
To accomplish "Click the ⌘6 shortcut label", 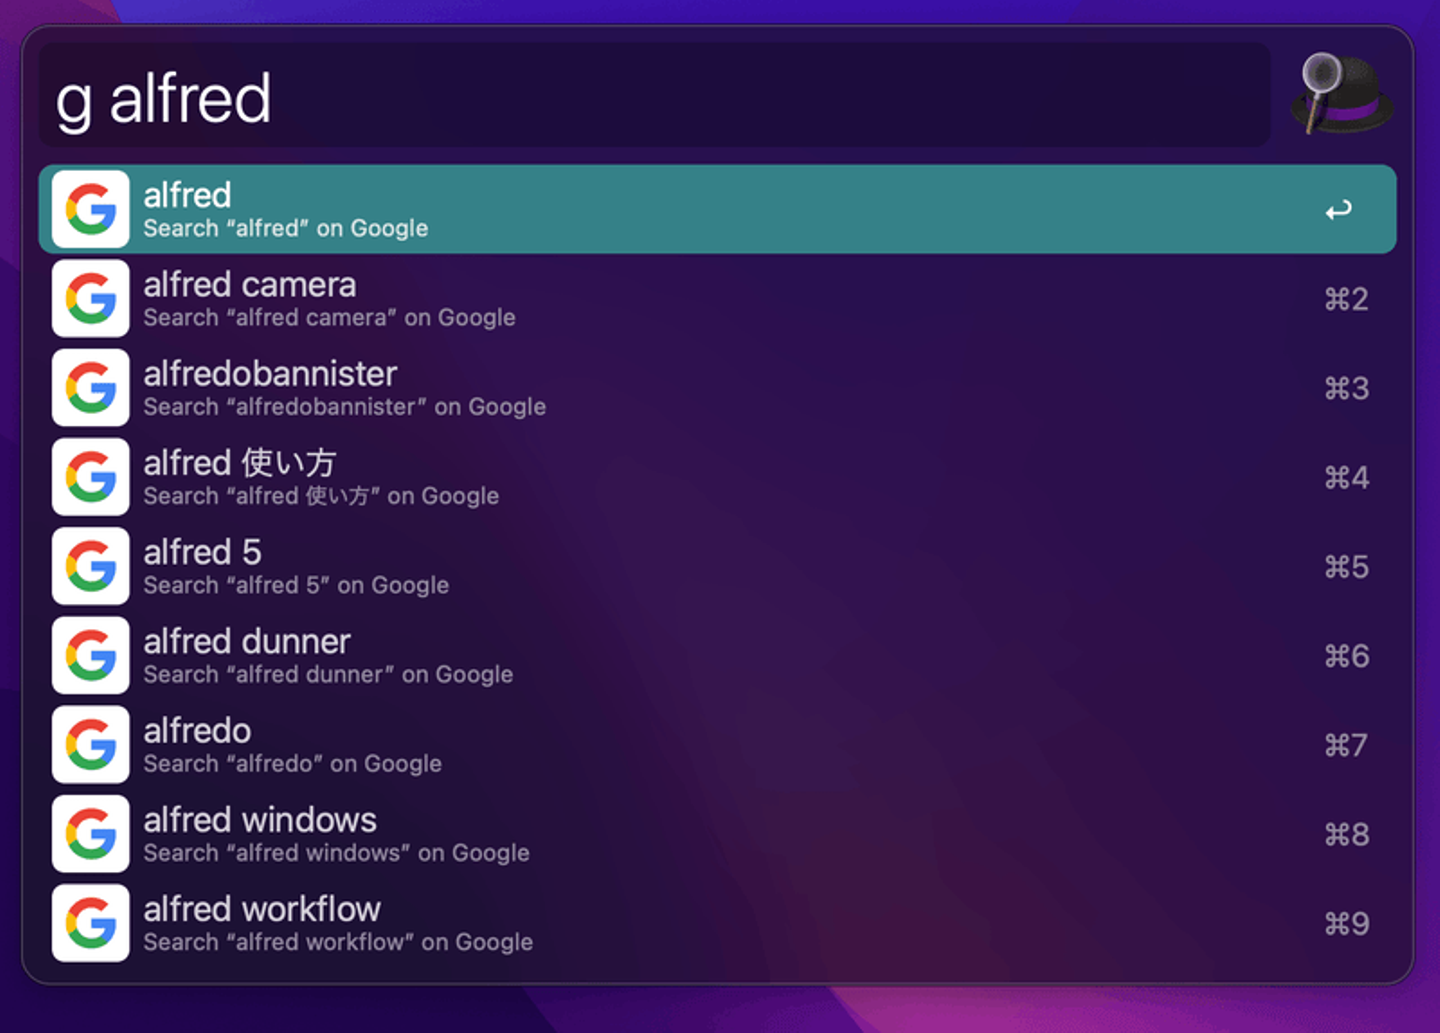I will pyautogui.click(x=1346, y=656).
